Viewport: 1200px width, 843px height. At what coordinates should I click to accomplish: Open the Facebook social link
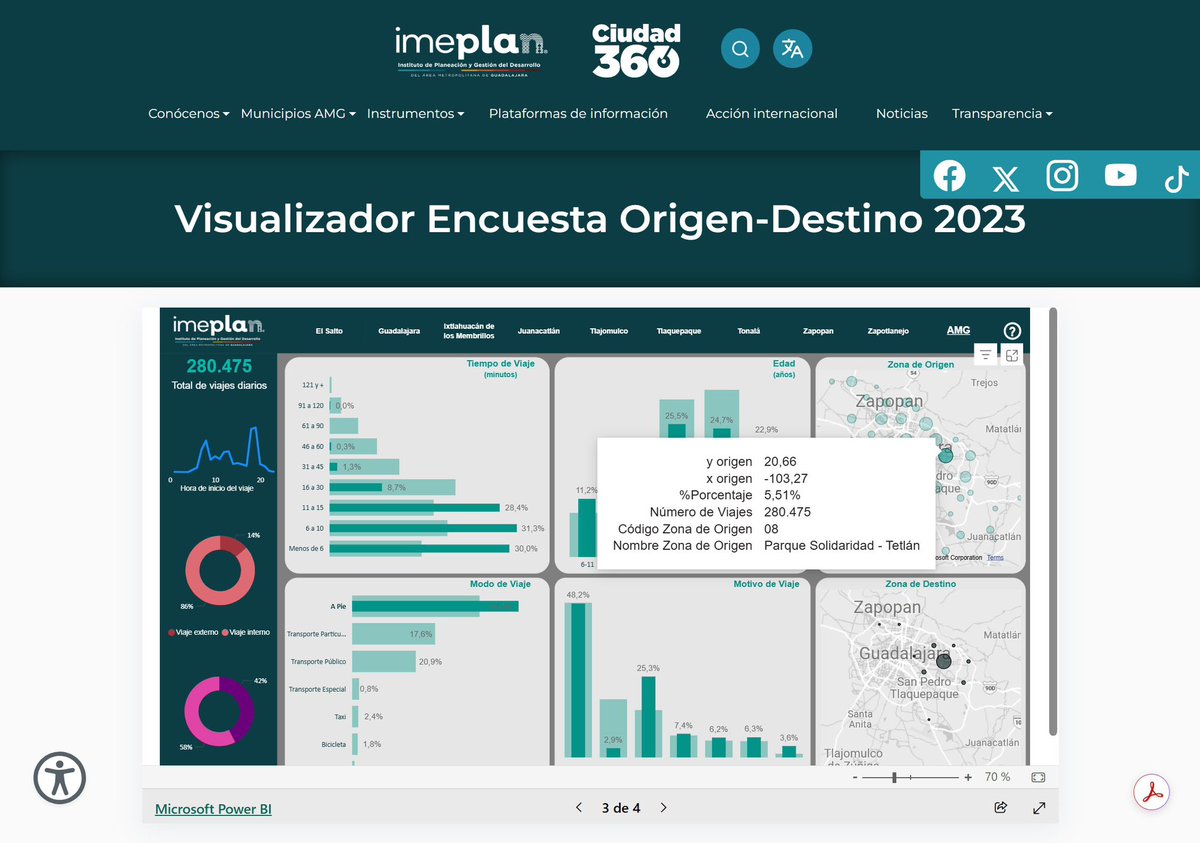(x=949, y=176)
